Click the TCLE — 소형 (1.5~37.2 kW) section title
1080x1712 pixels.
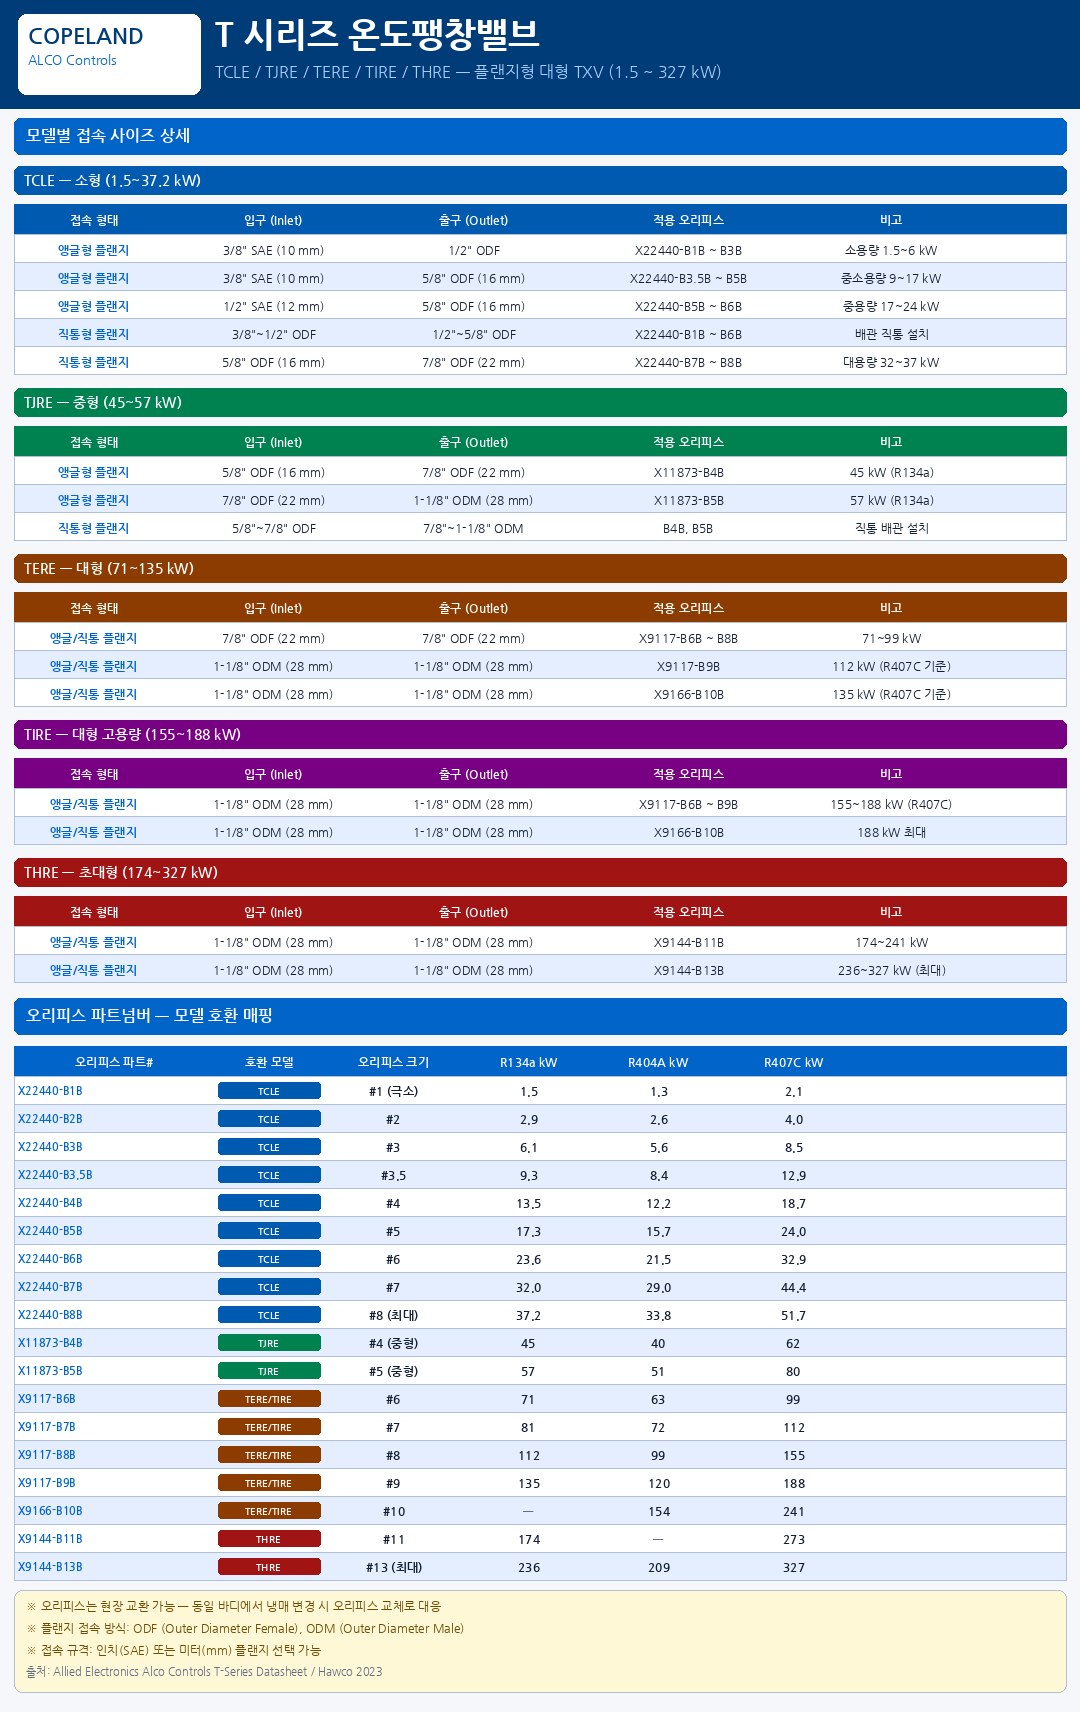[x=540, y=181]
